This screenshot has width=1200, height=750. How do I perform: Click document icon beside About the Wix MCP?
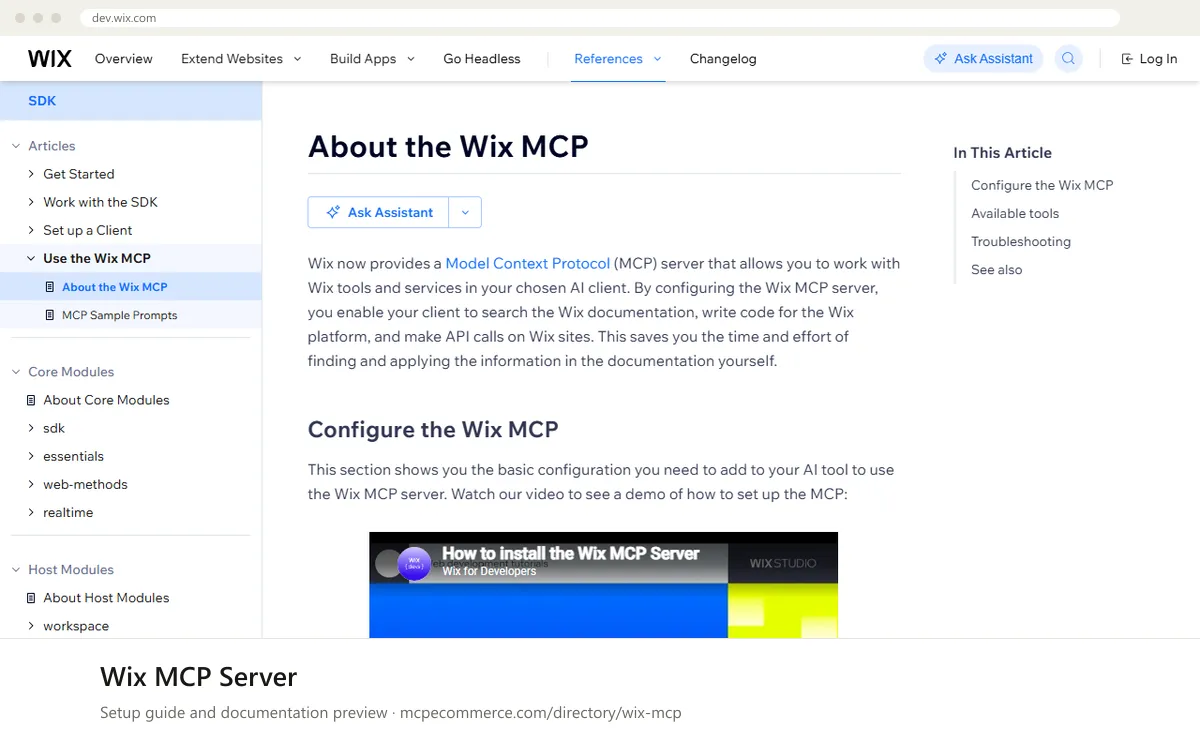point(50,287)
